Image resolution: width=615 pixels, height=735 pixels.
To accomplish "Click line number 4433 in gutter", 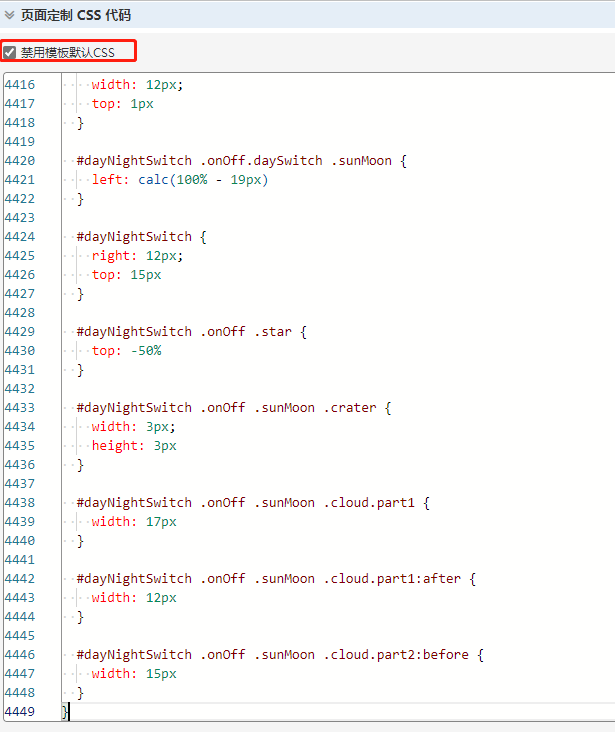I will point(20,408).
